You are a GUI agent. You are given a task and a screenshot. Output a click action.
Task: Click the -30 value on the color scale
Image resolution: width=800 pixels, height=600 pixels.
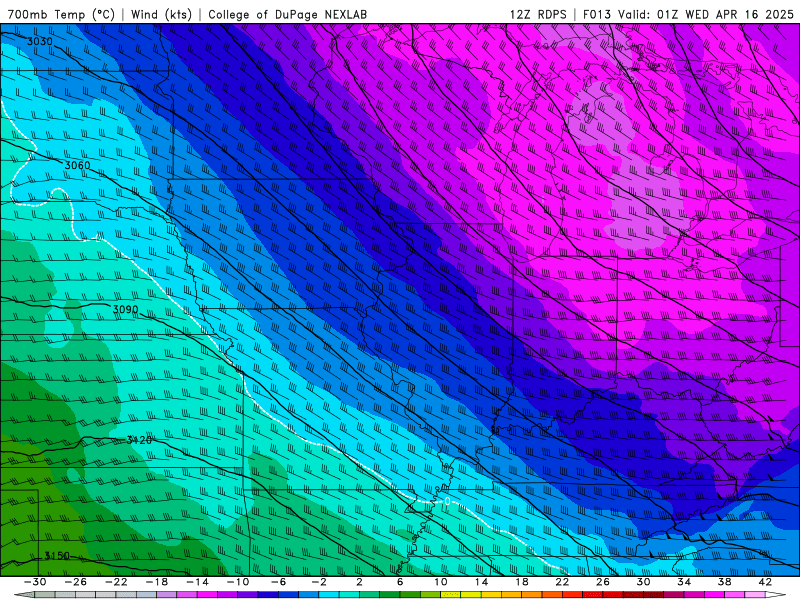pos(35,582)
